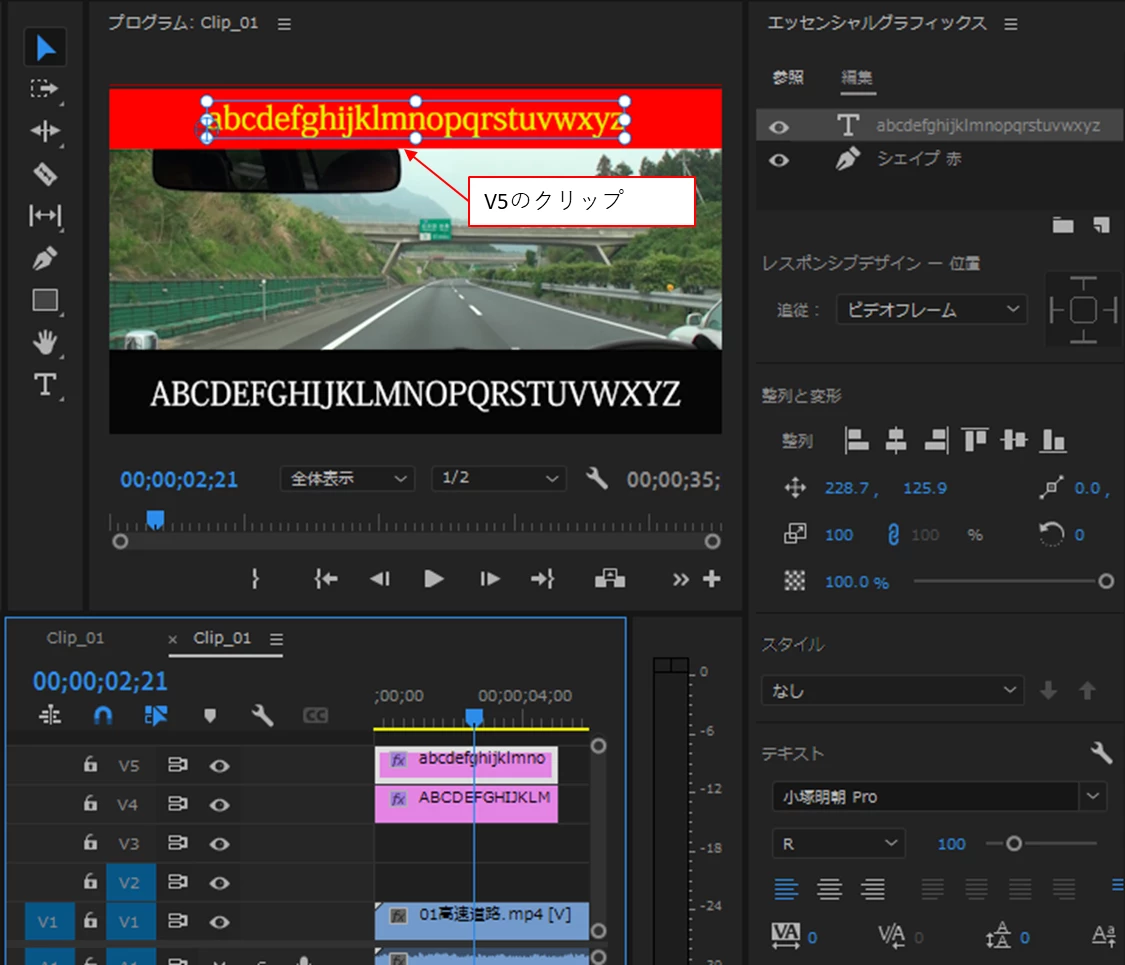This screenshot has width=1125, height=965.
Task: Open the 全体表示 zoom dropdown
Action: pyautogui.click(x=347, y=478)
